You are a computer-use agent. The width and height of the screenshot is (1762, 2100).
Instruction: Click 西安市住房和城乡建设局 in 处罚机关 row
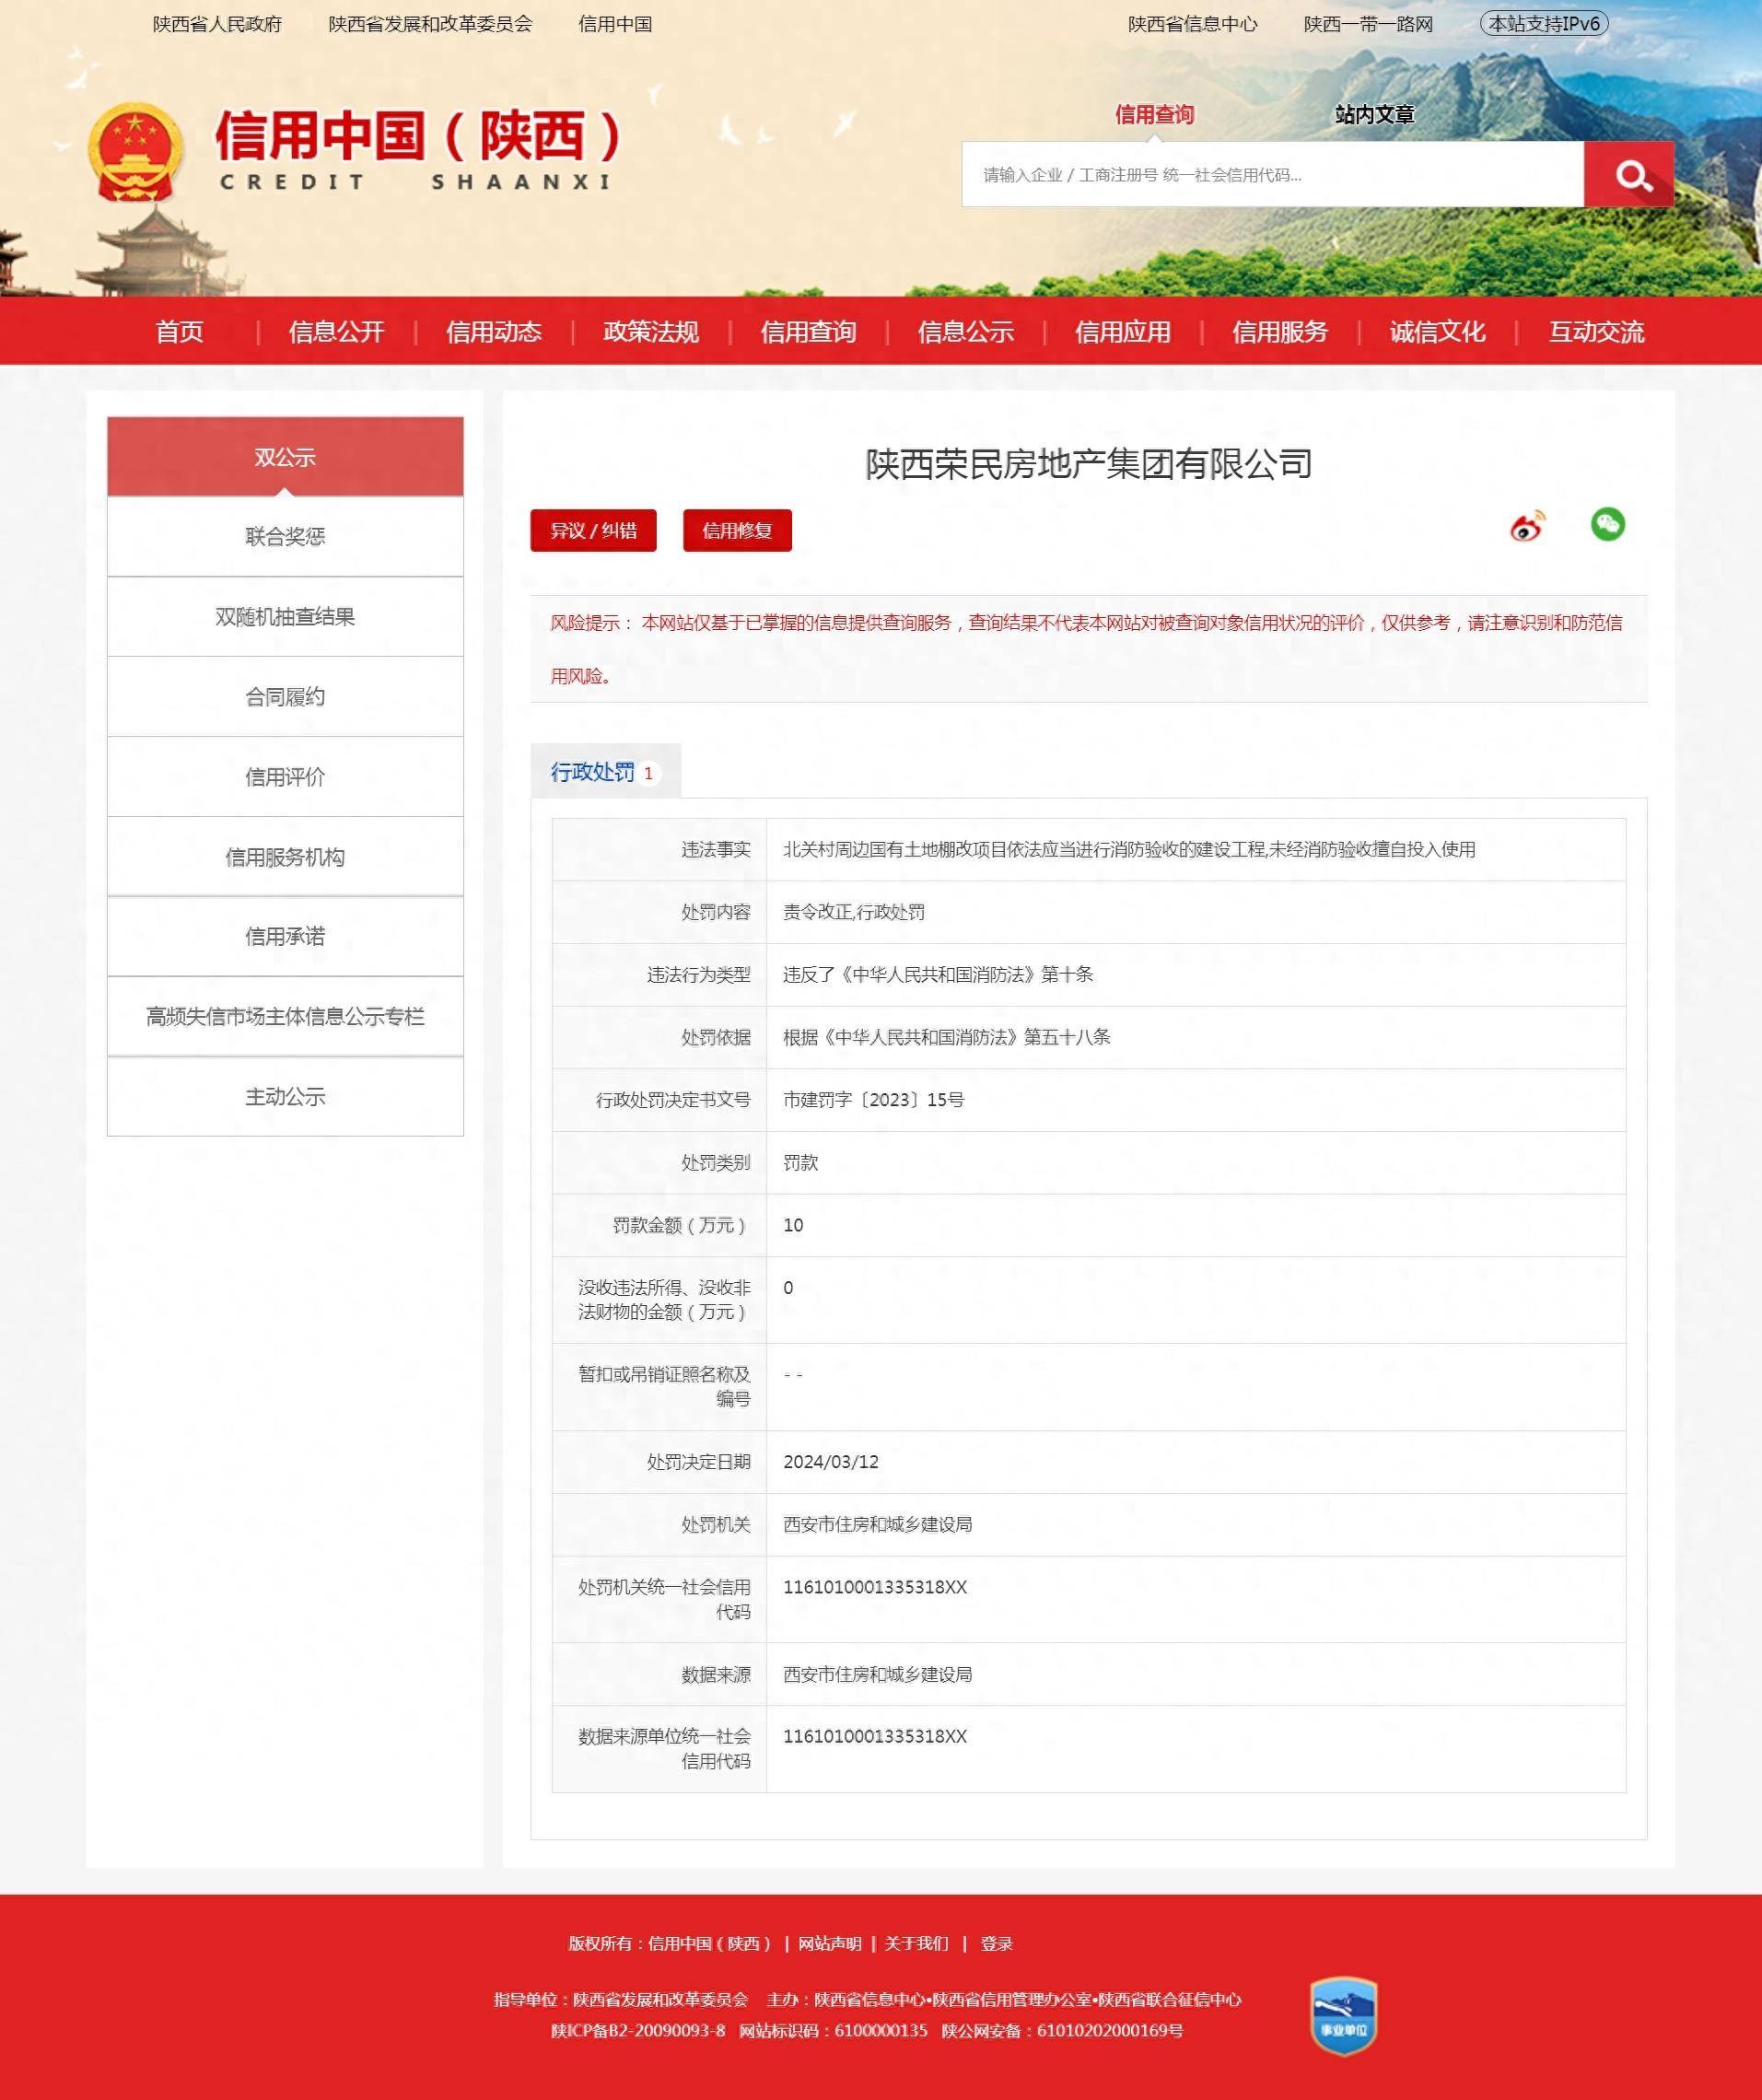click(877, 1525)
